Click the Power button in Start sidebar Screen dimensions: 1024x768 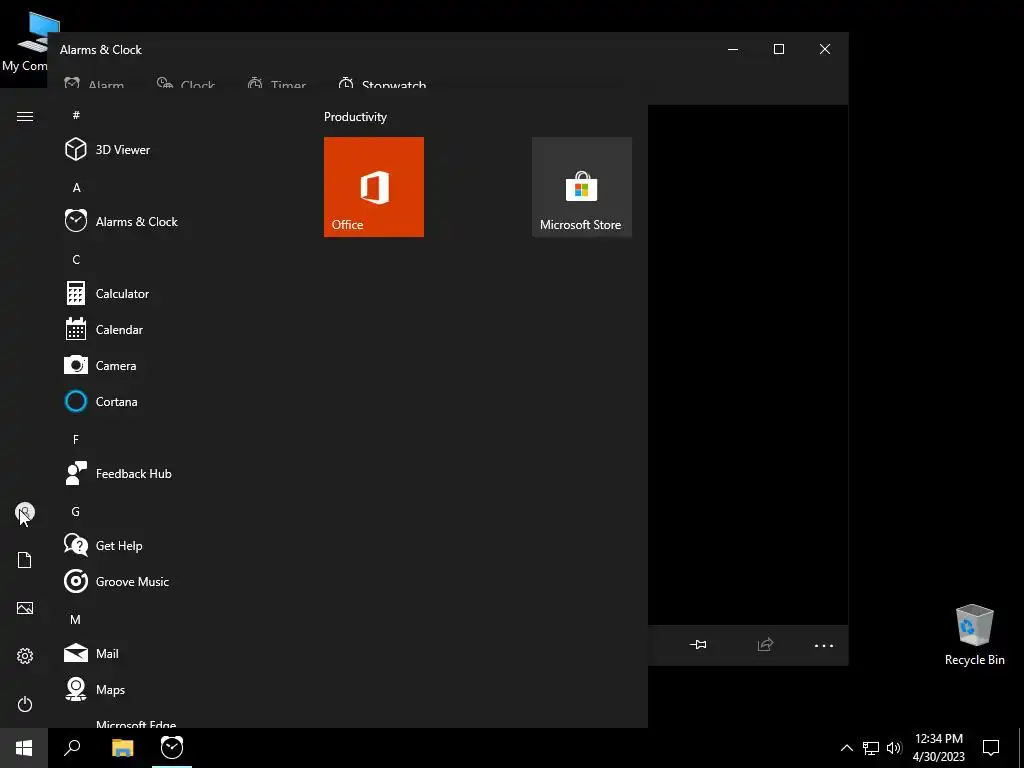(x=25, y=704)
